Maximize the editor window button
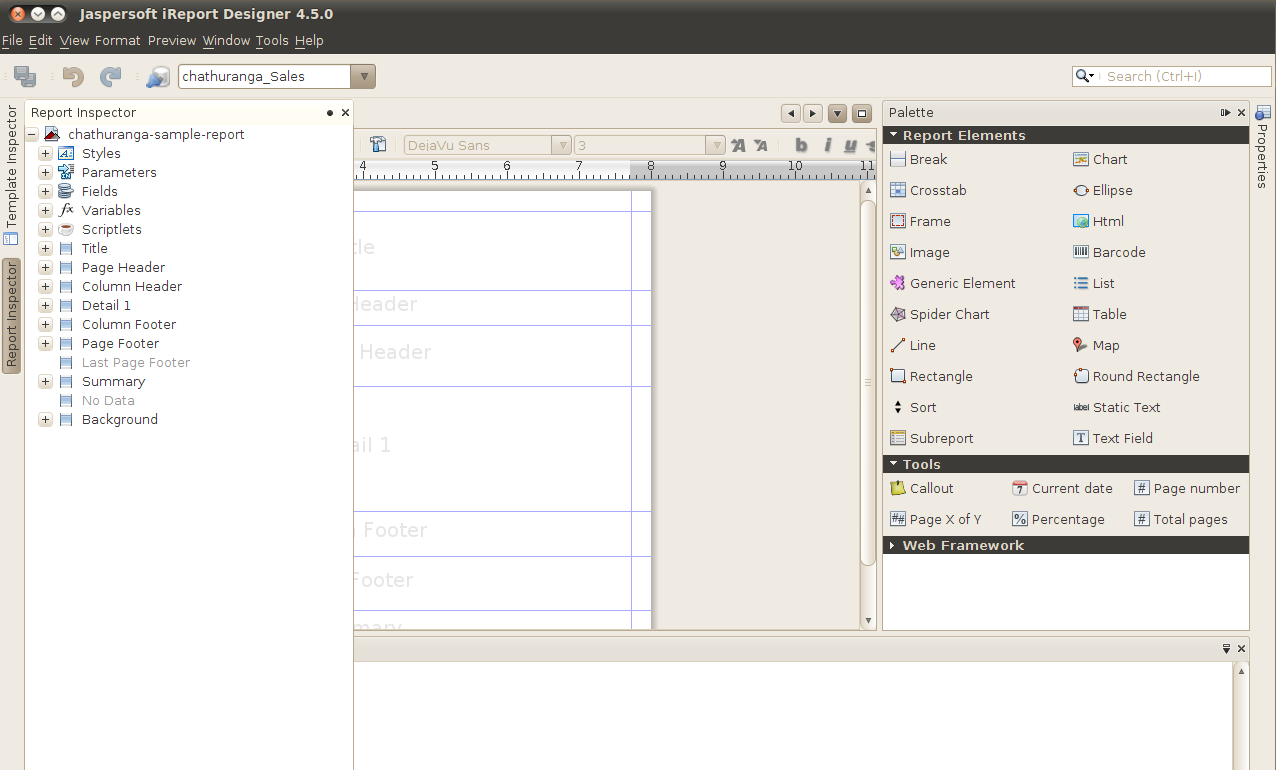 862,114
